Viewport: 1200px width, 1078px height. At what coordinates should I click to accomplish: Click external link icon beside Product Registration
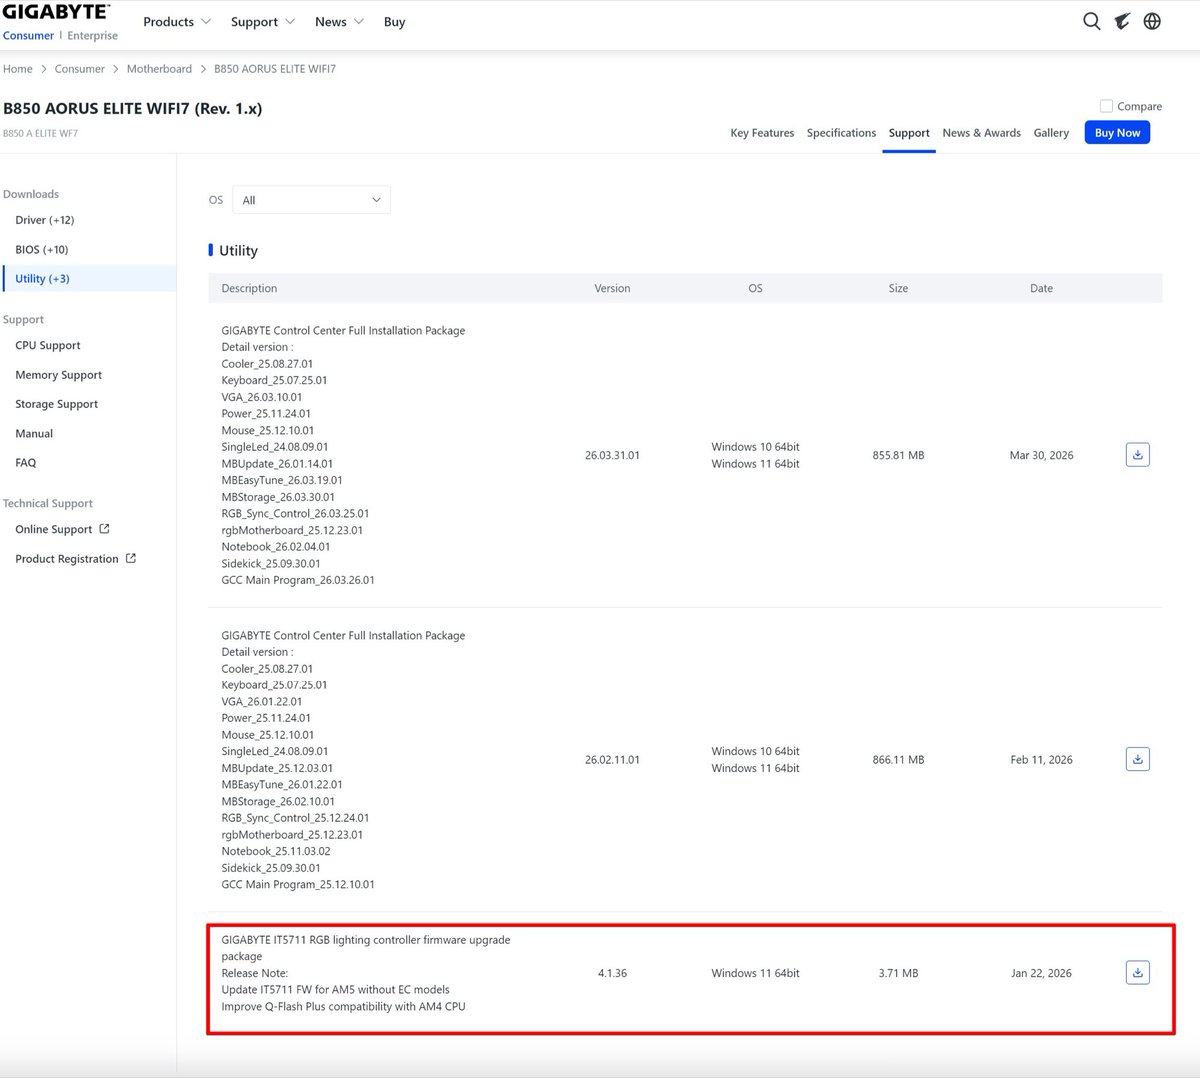click(x=130, y=558)
